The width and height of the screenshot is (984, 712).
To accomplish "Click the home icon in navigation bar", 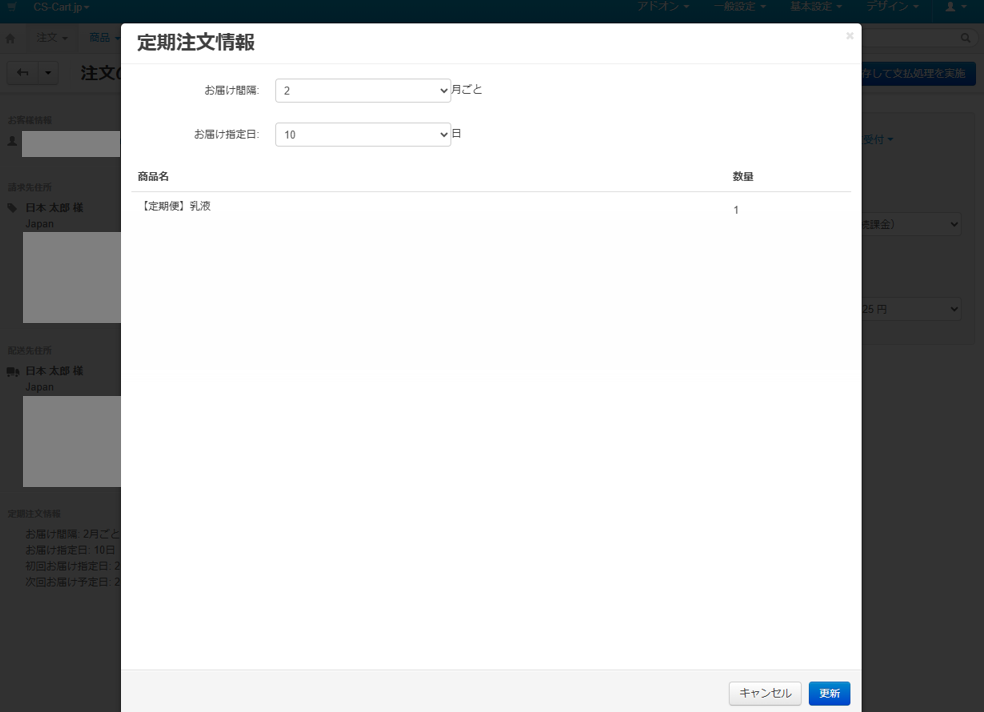I will tap(11, 38).
